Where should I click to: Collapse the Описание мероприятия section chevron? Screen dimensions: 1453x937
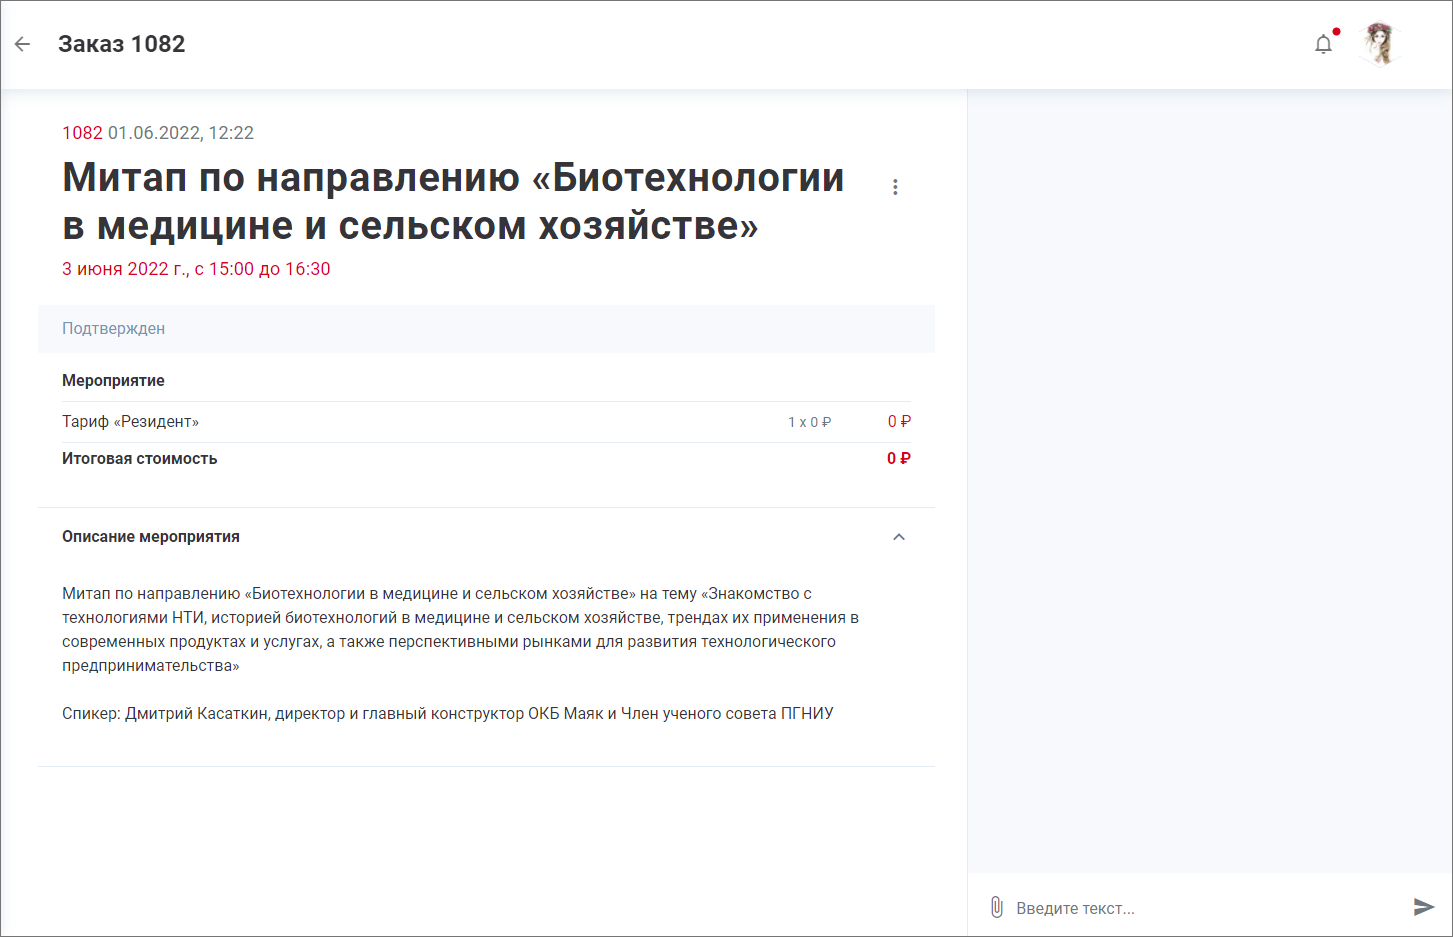click(898, 537)
